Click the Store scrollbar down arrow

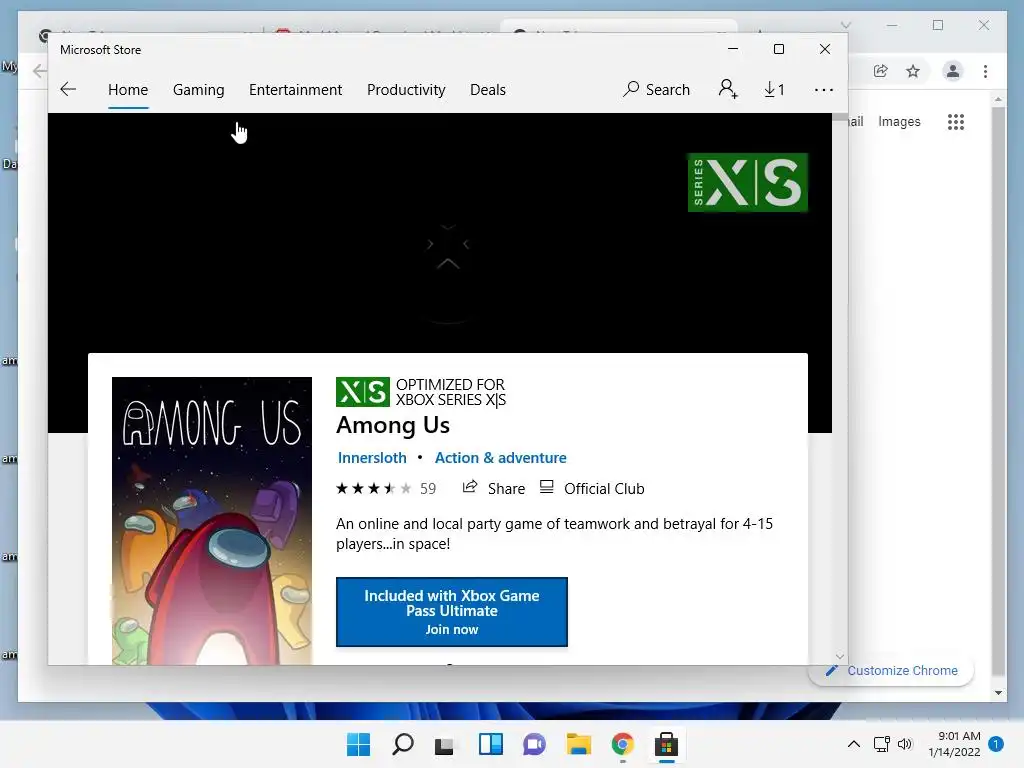coord(840,656)
